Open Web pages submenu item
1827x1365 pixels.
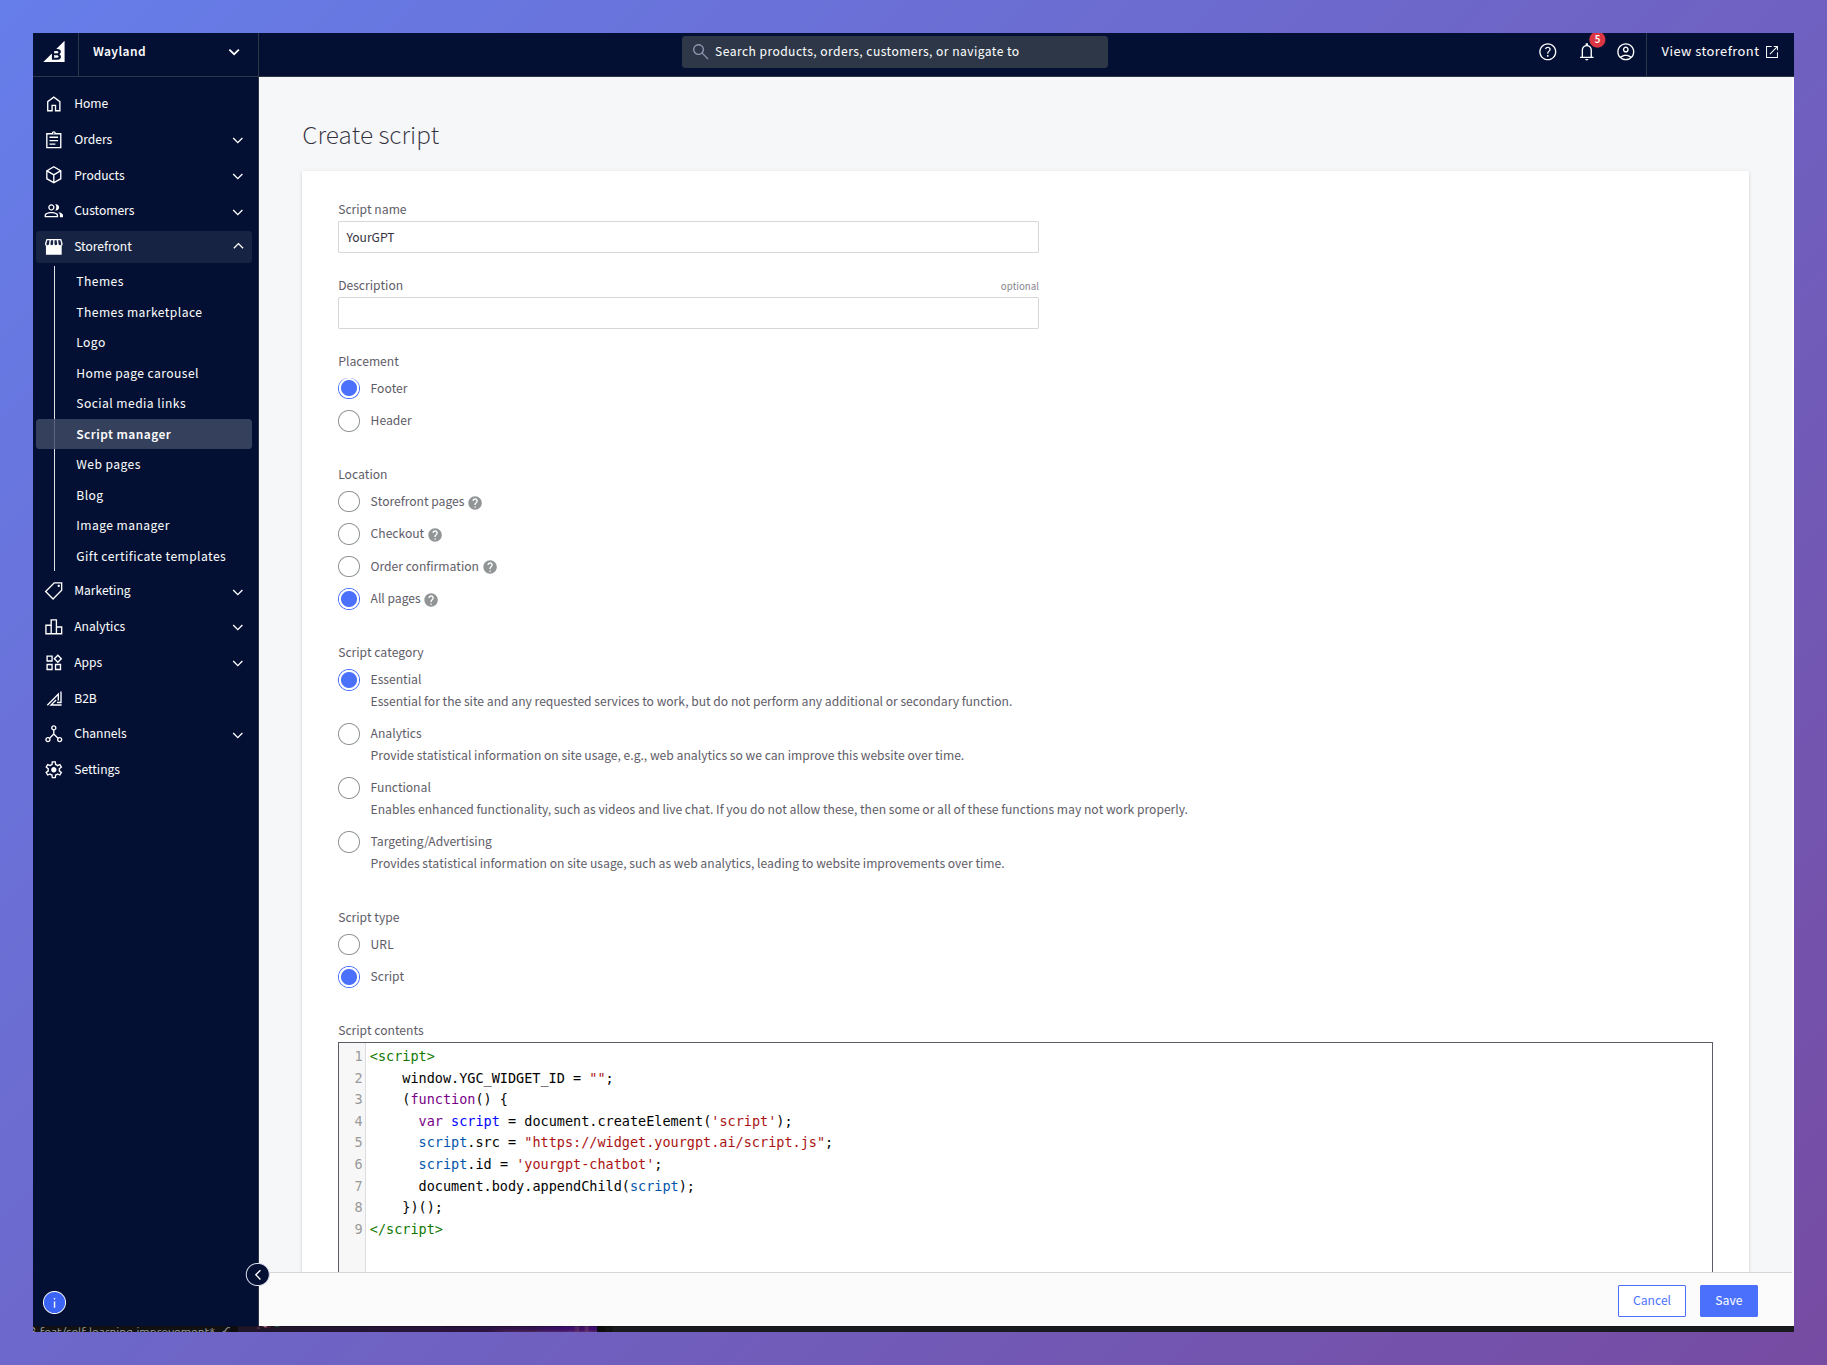click(108, 465)
